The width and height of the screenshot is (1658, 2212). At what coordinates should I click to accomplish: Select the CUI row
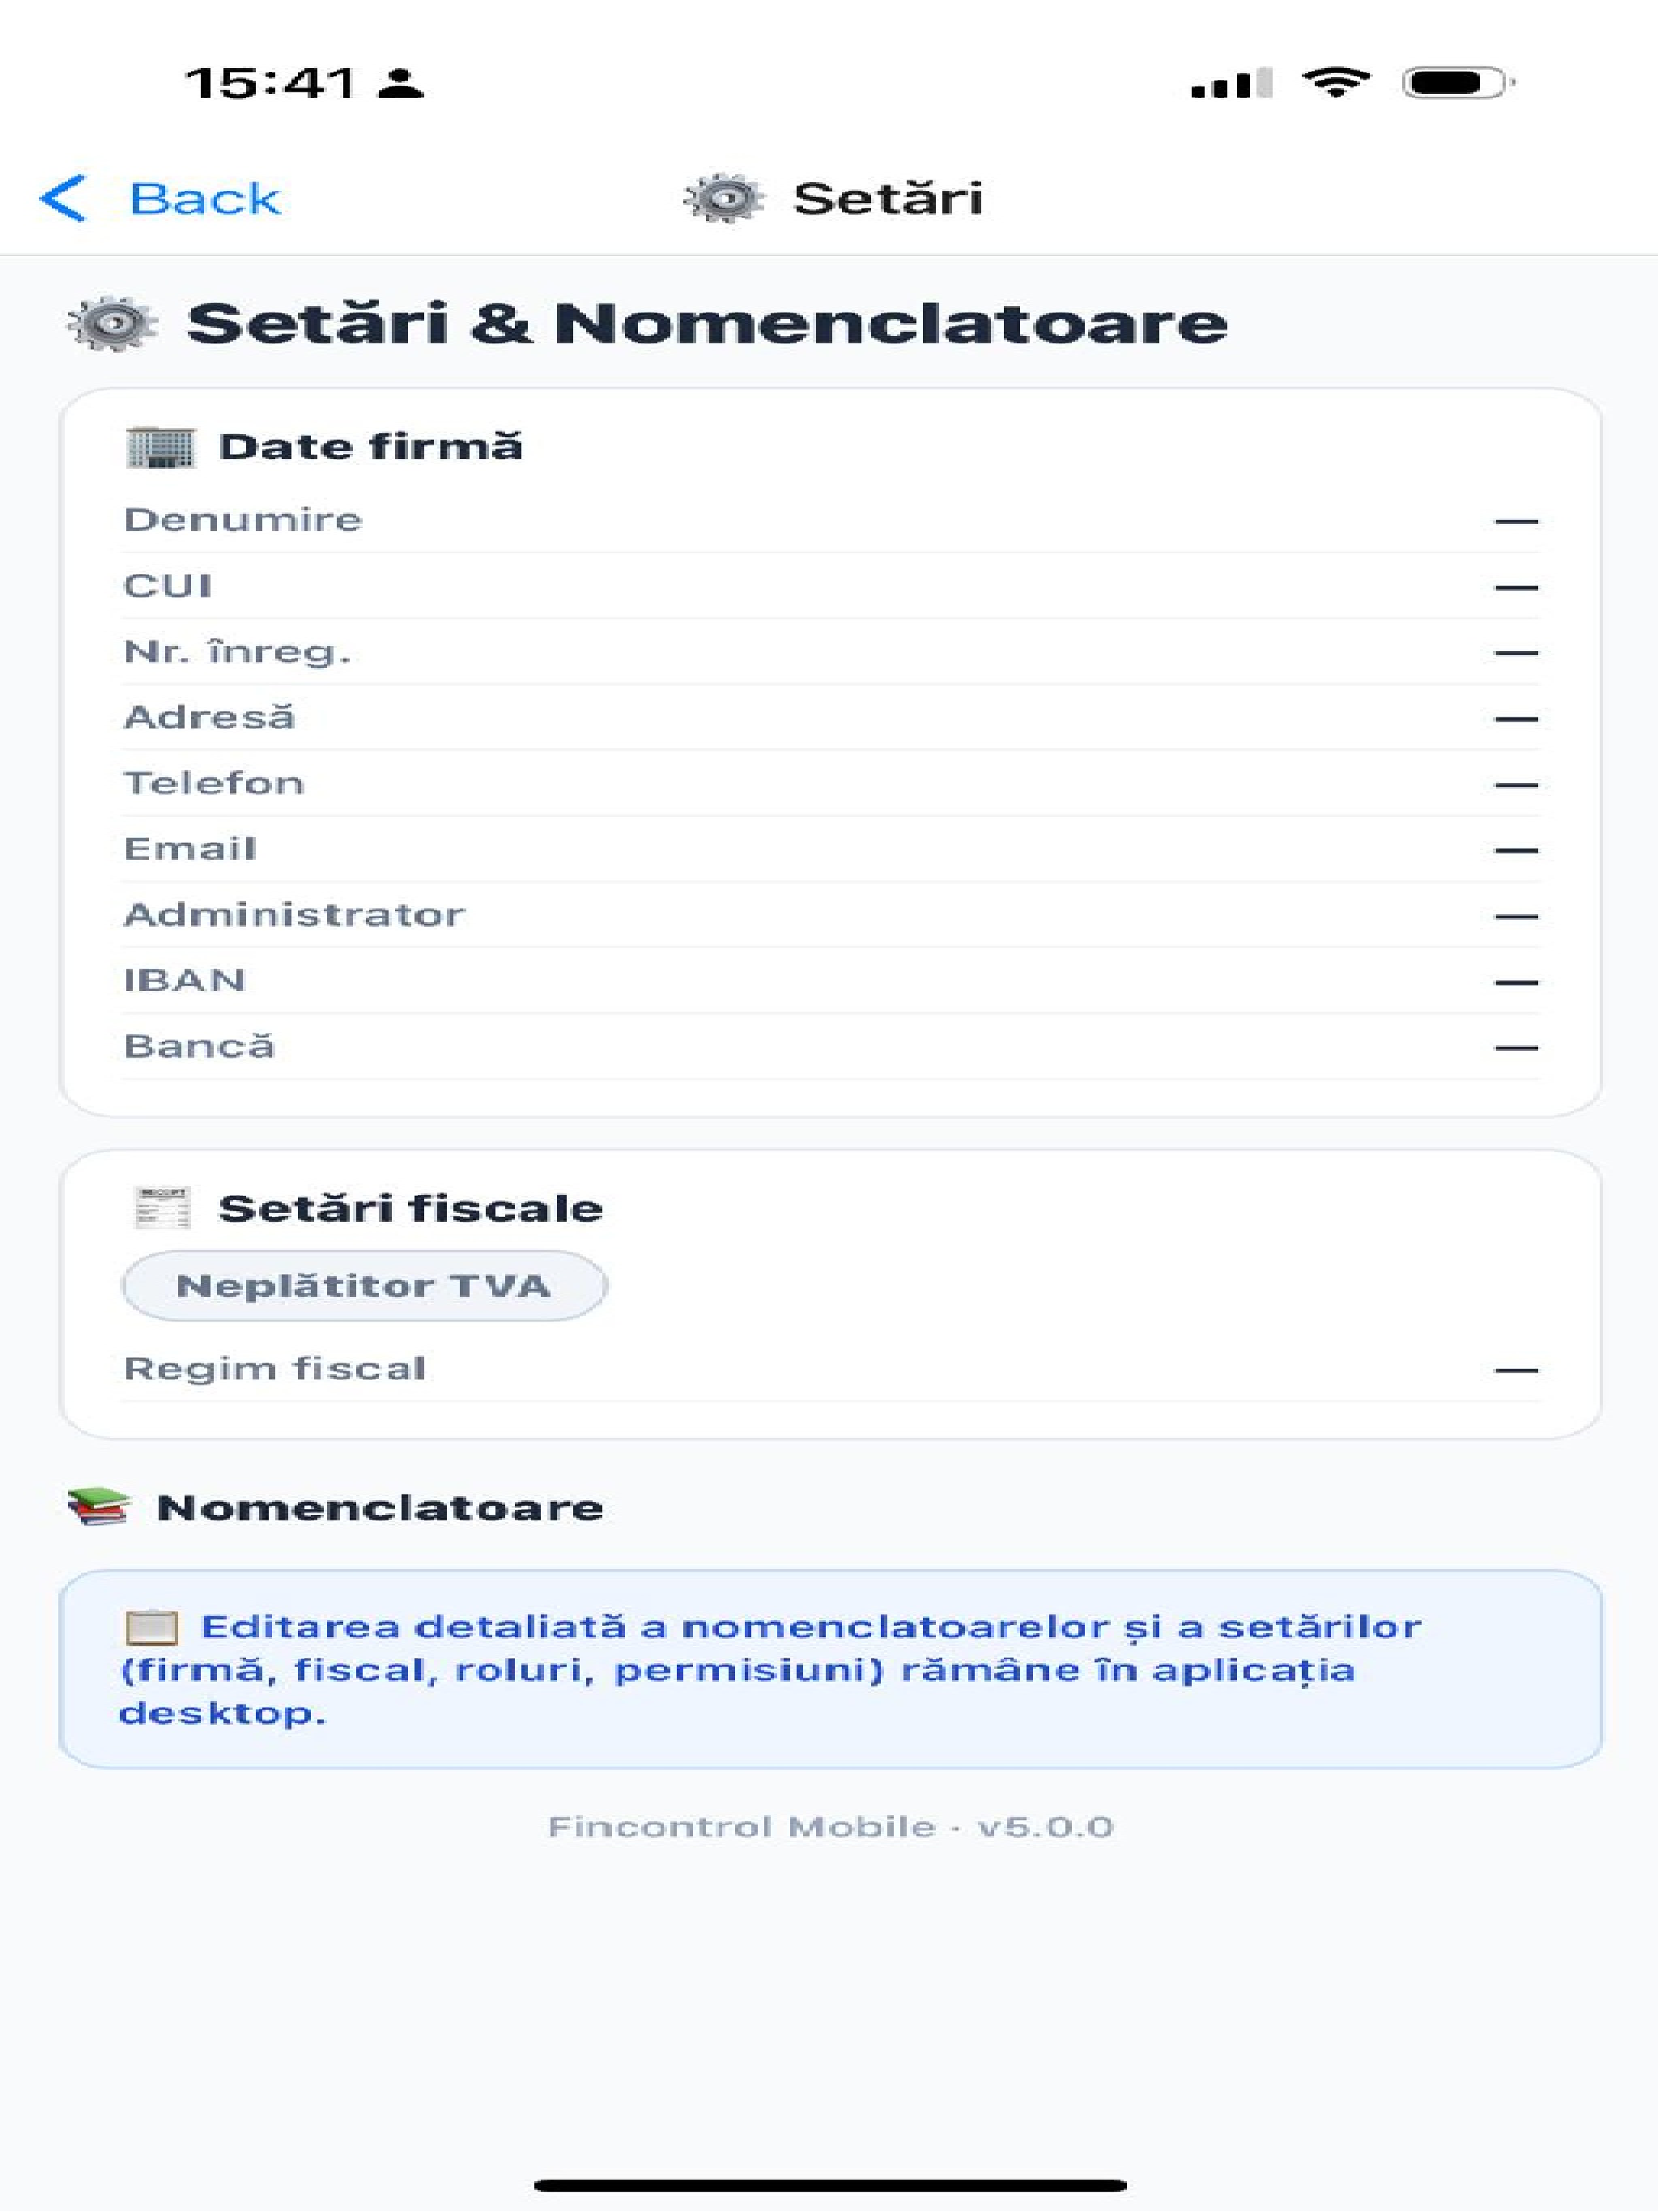click(830, 586)
